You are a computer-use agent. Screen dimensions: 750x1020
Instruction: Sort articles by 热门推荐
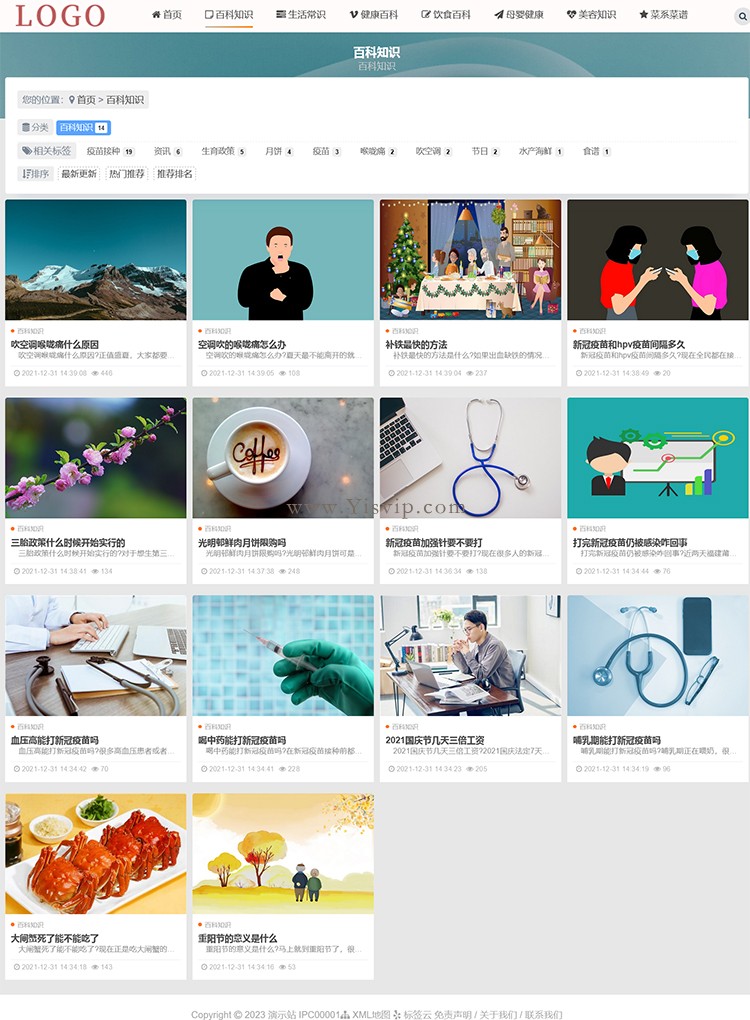pyautogui.click(x=127, y=174)
